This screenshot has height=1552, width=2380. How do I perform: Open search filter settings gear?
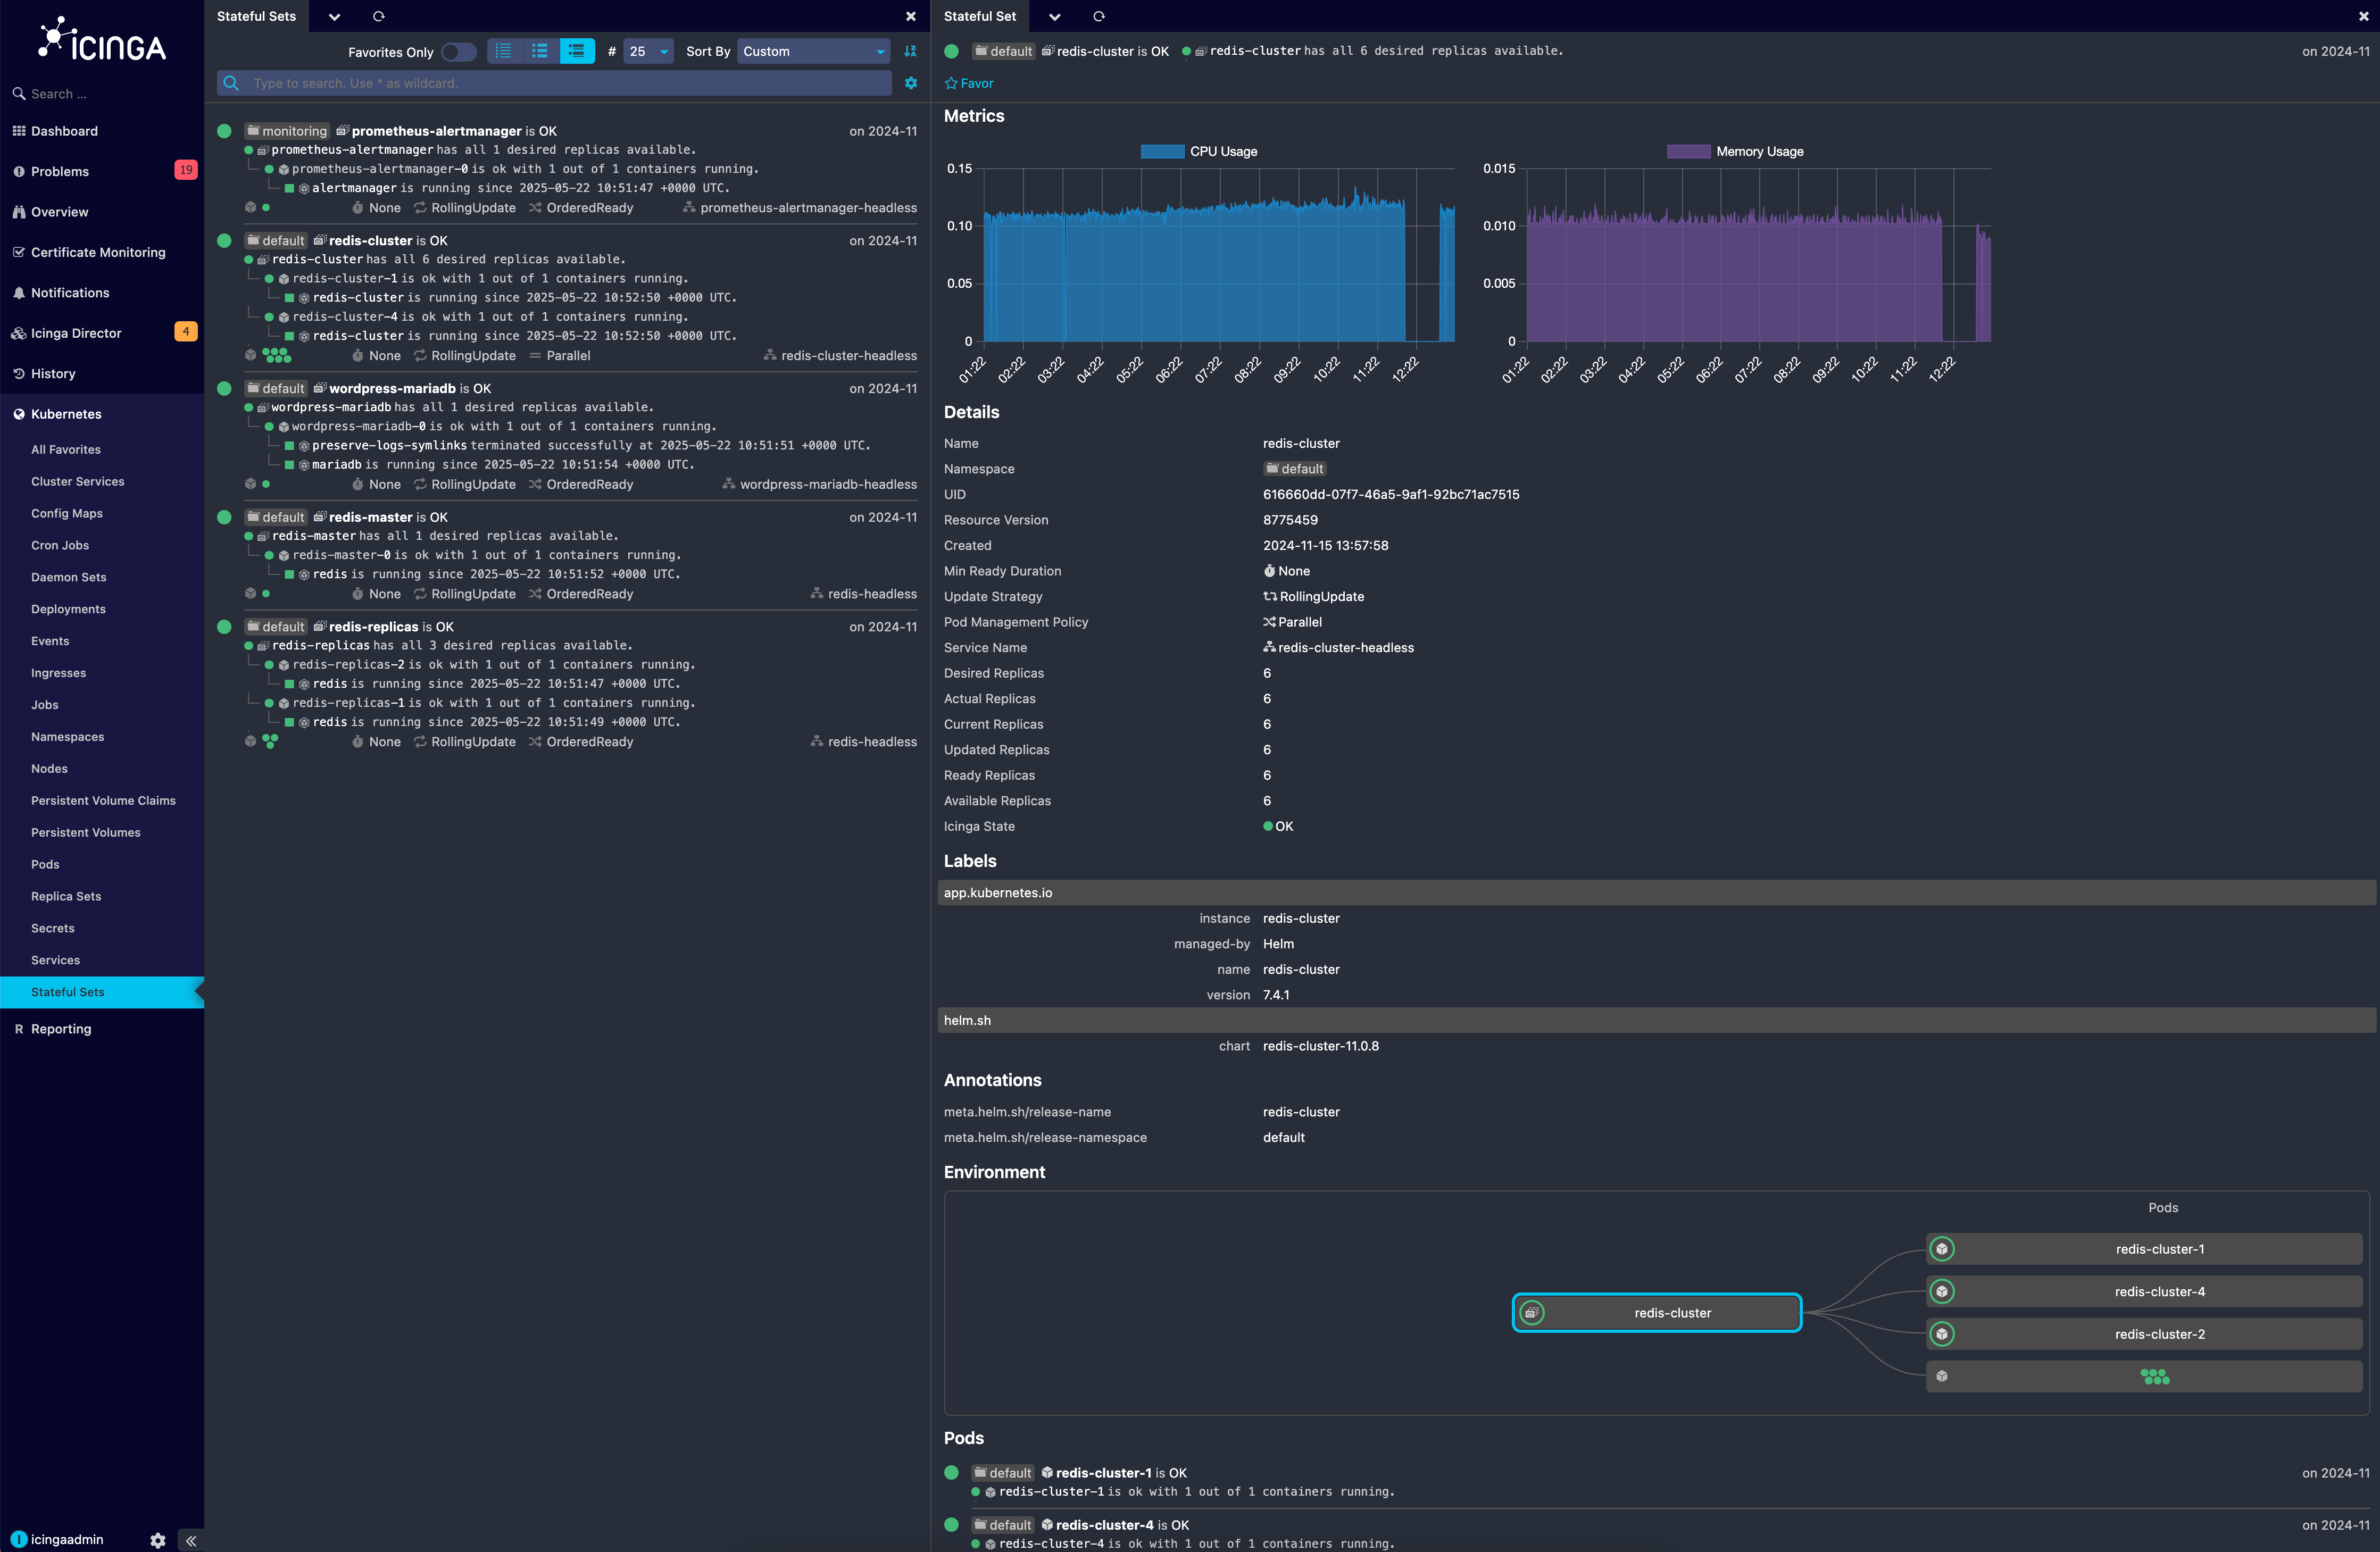(x=911, y=83)
